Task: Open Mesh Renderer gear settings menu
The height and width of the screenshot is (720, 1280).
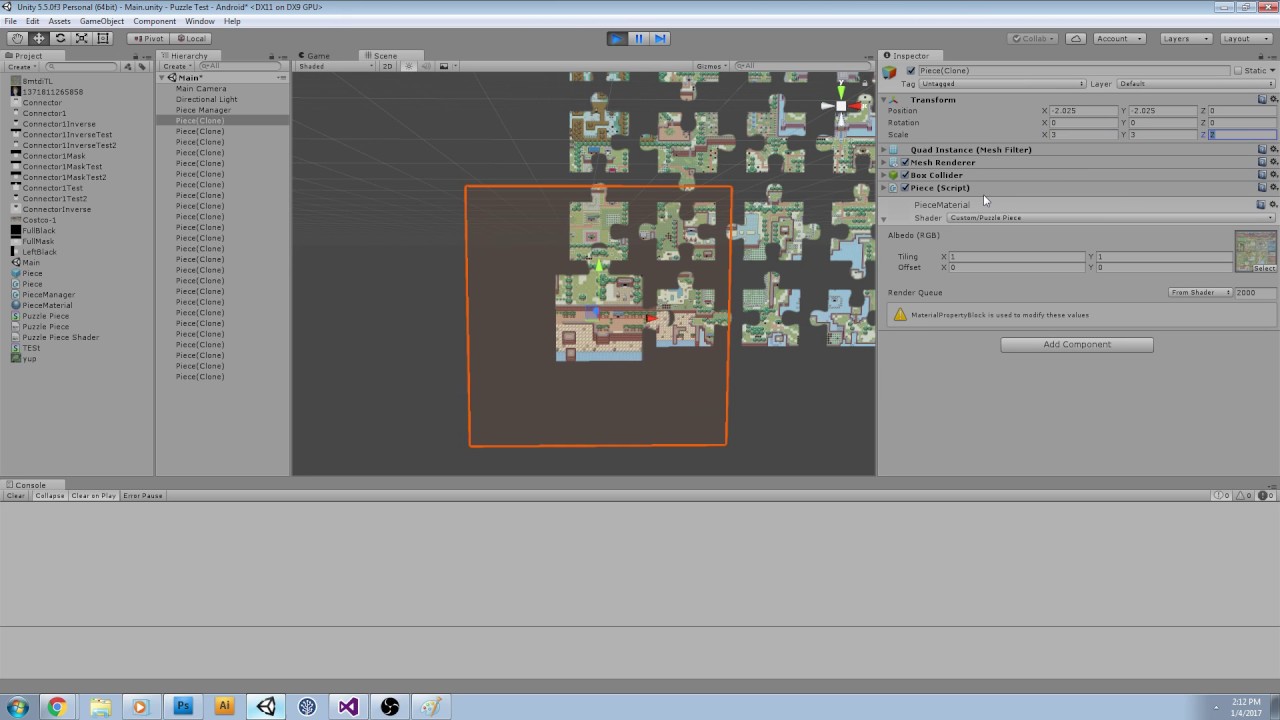Action: click(x=1273, y=162)
